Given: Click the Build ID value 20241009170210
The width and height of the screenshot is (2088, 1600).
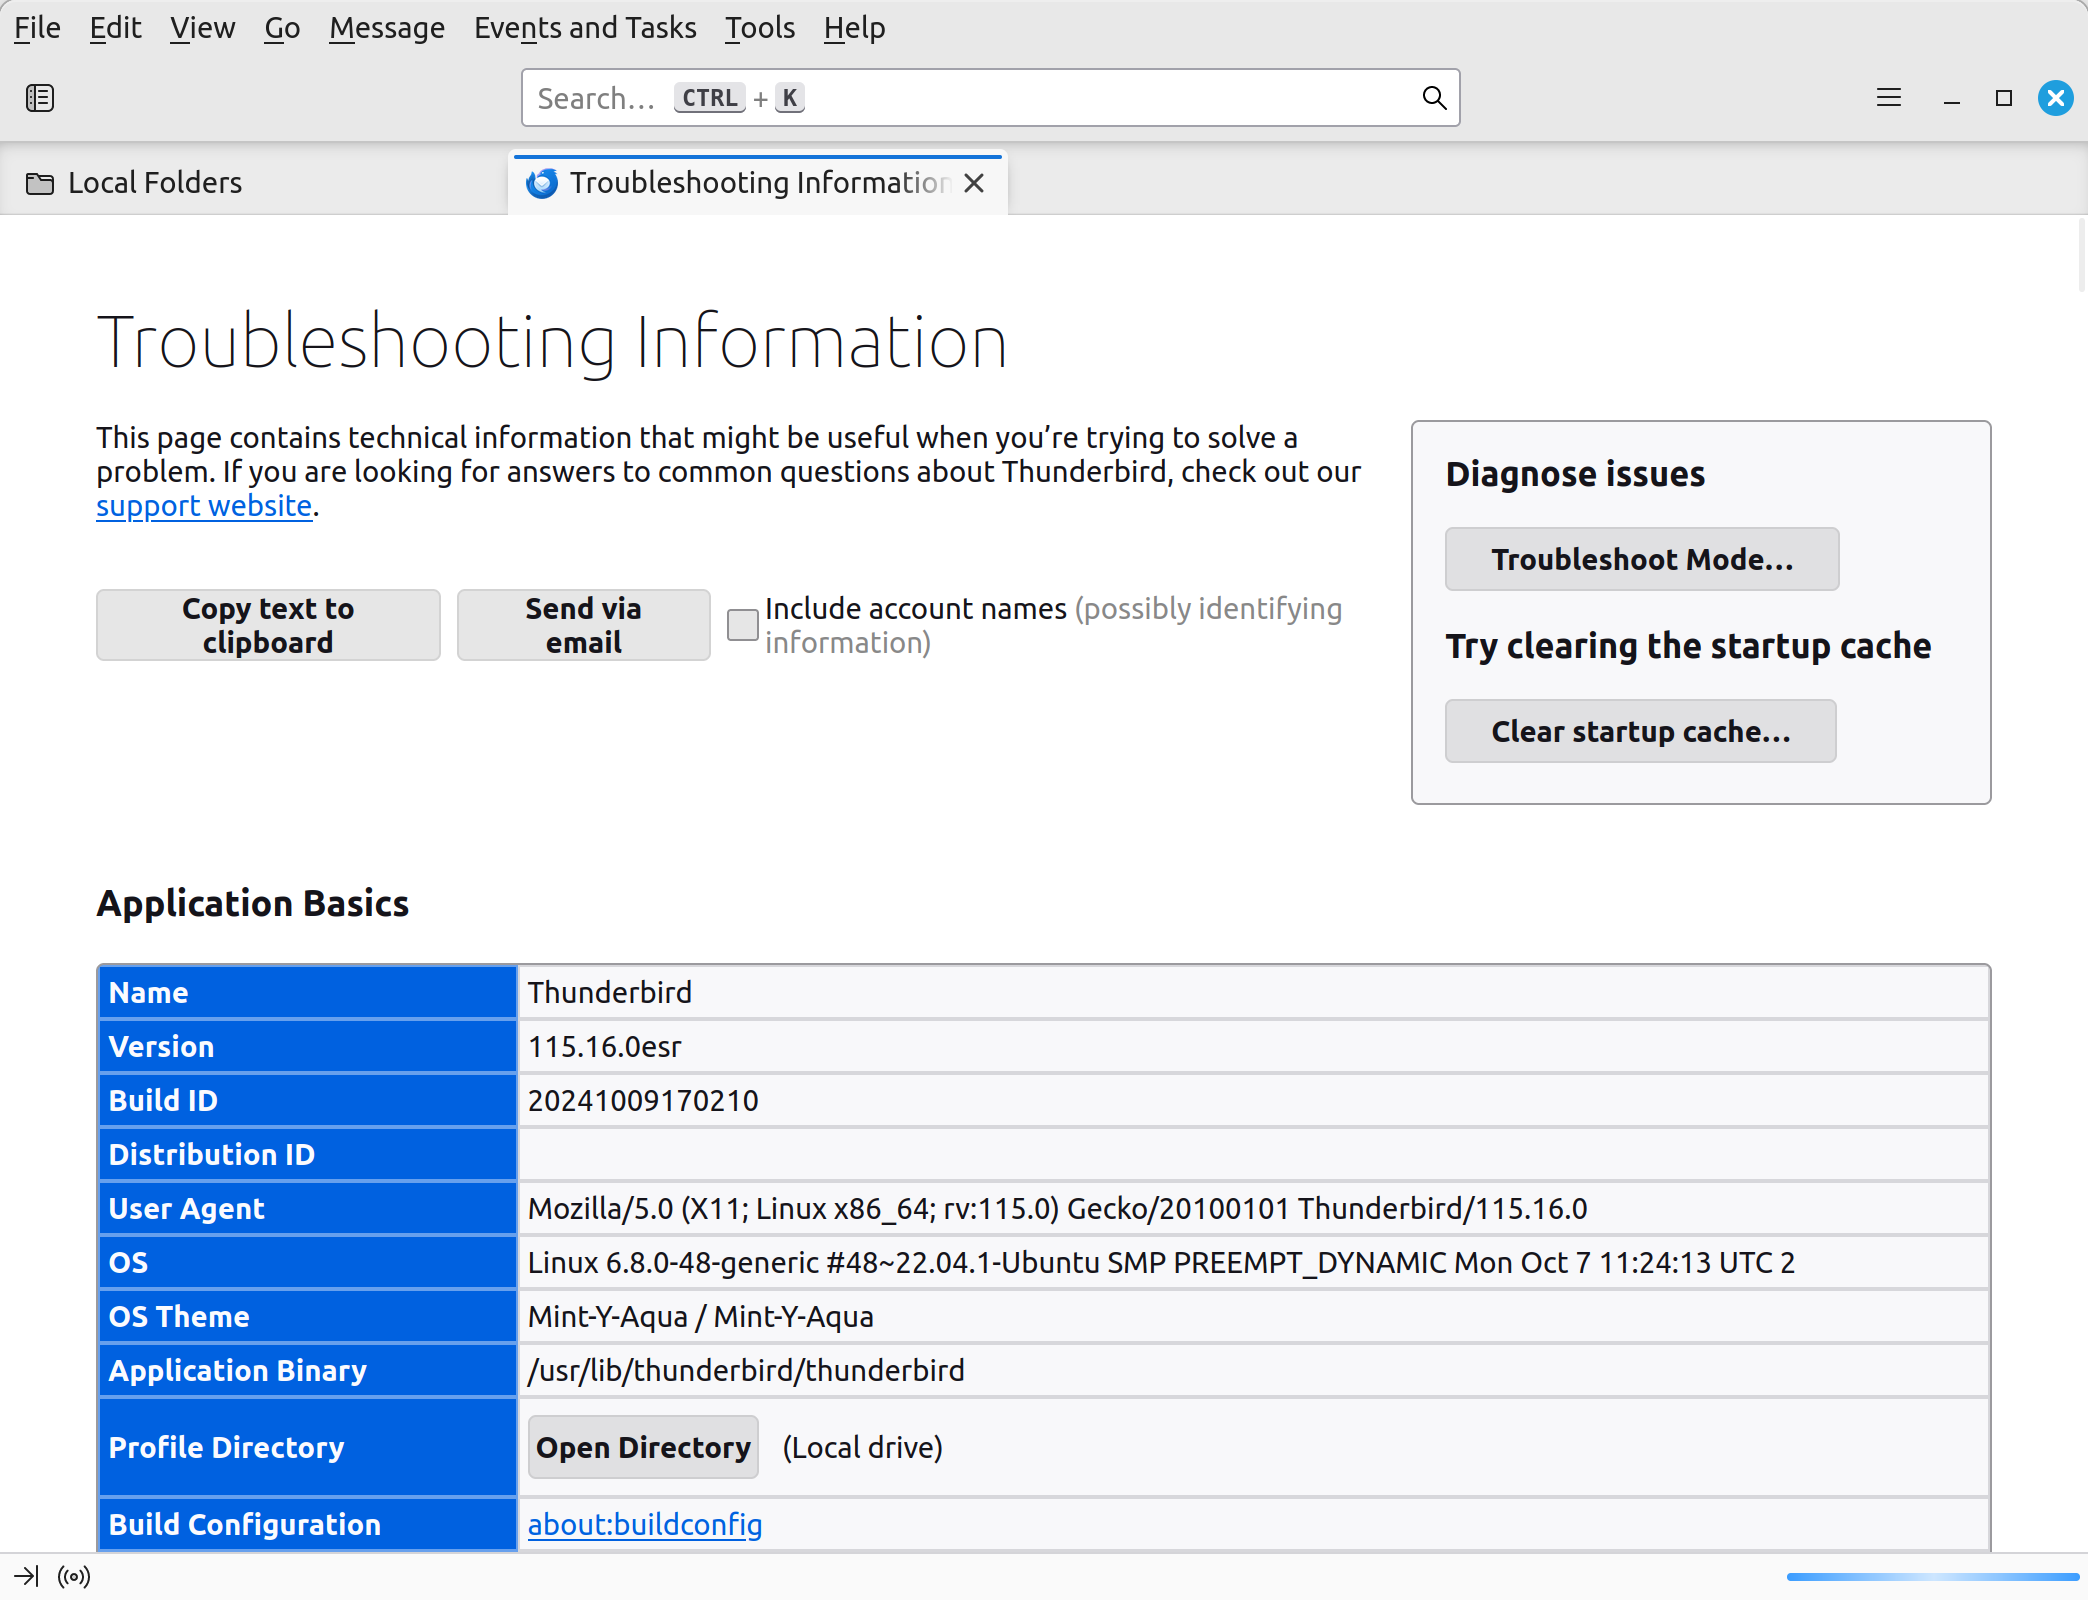Looking at the screenshot, I should coord(643,1101).
